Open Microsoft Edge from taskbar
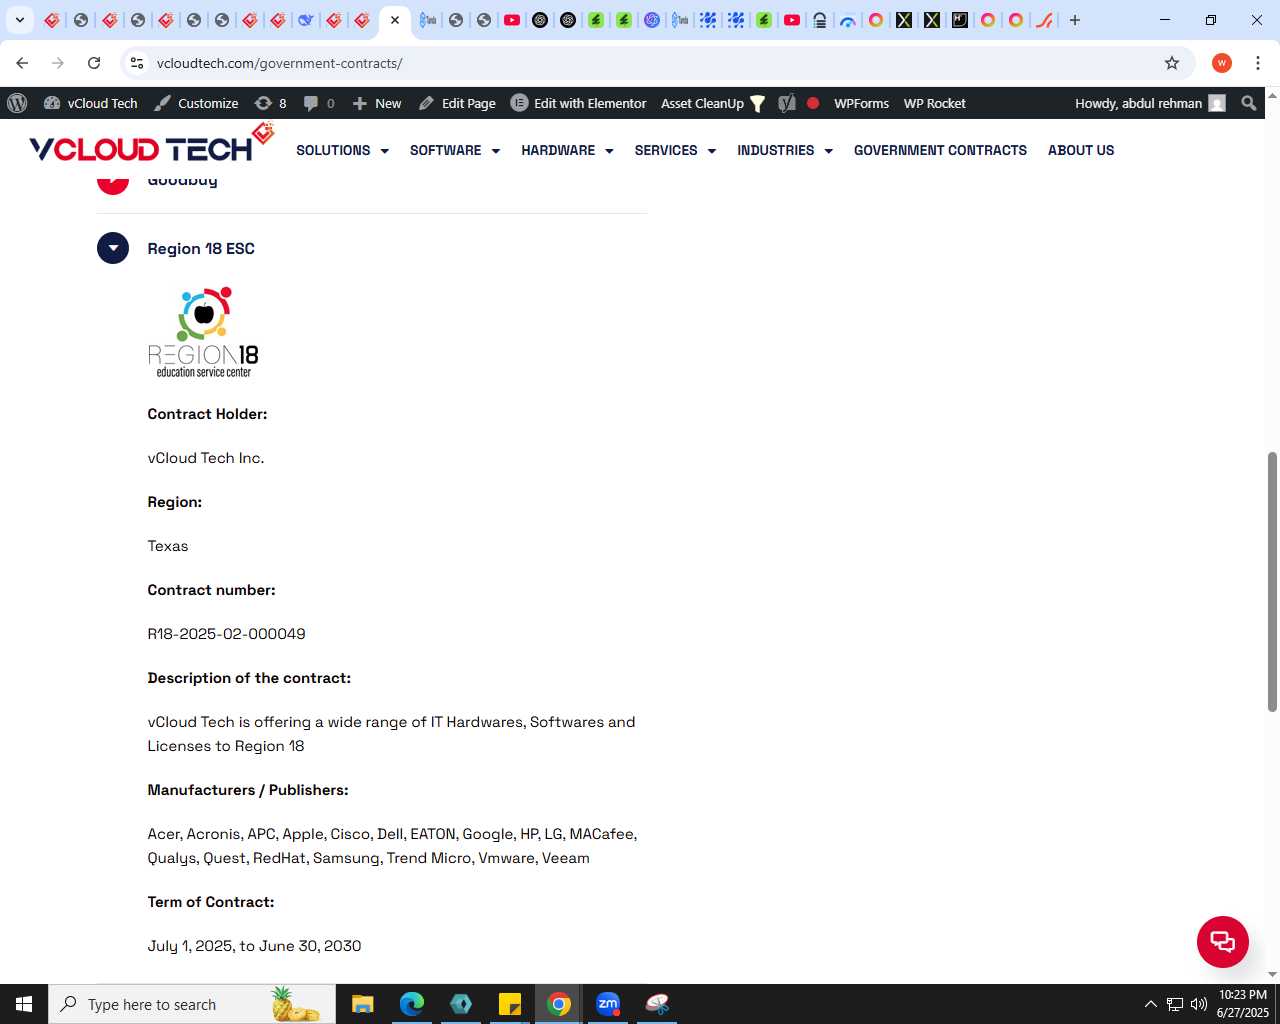The image size is (1280, 1024). coord(411,1004)
